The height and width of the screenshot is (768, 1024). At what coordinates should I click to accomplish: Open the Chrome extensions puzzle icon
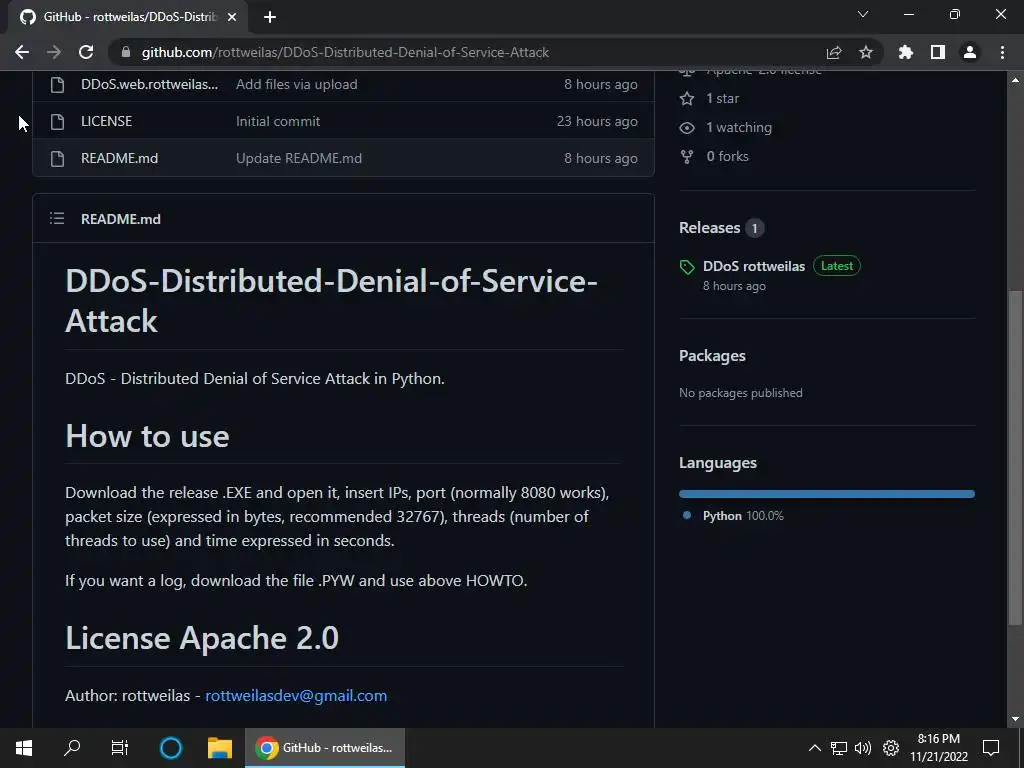906,52
